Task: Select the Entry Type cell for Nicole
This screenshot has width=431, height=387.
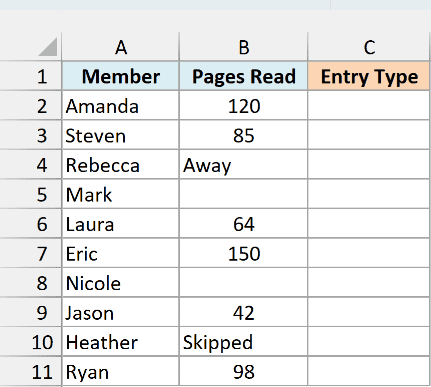Action: [369, 283]
